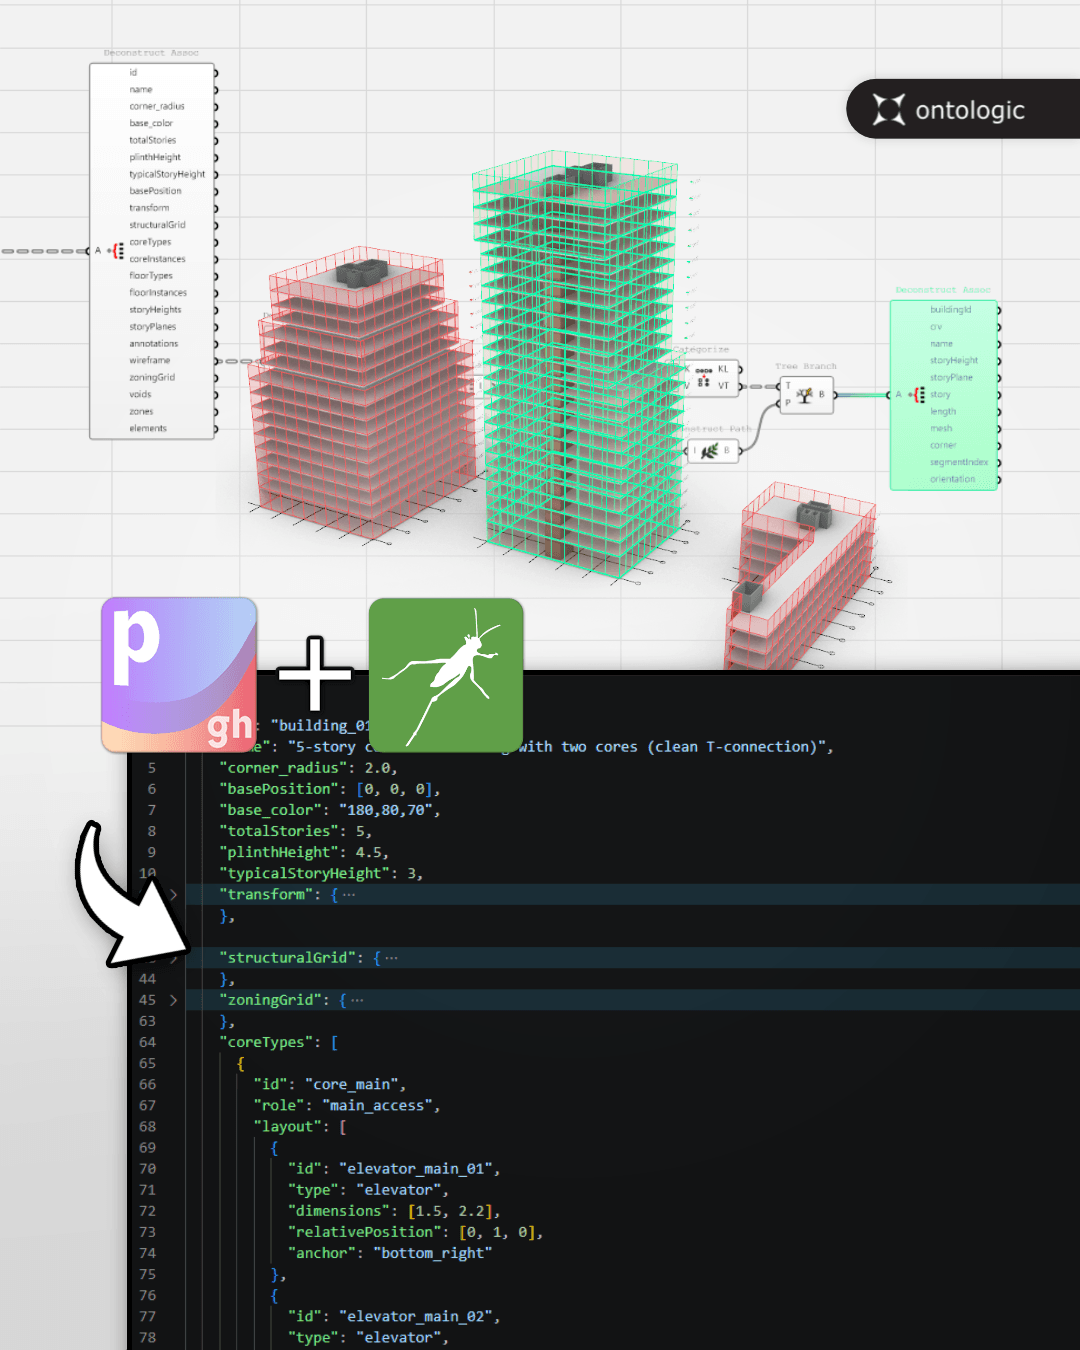The image size is (1080, 1350).
Task: Click the ellipsis after "transform": {
Action: [348, 895]
